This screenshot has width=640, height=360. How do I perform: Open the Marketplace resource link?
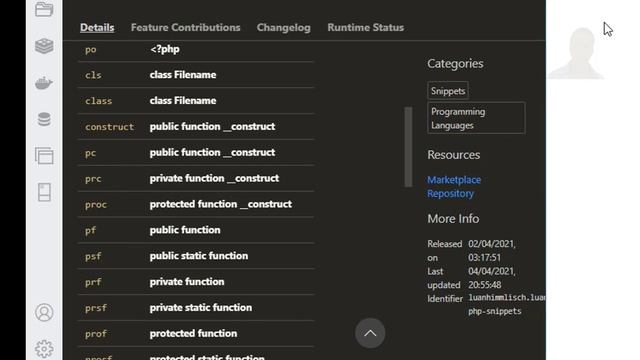pyautogui.click(x=454, y=180)
